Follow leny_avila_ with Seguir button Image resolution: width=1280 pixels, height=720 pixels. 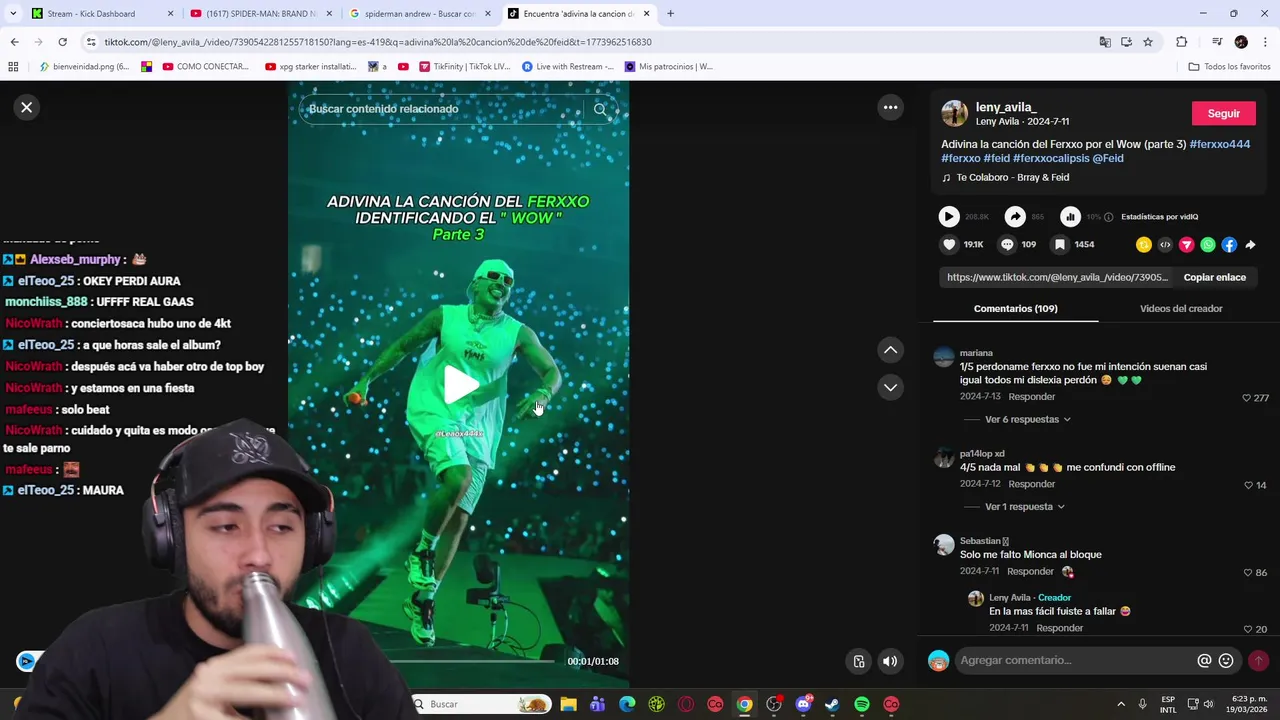(x=1223, y=113)
